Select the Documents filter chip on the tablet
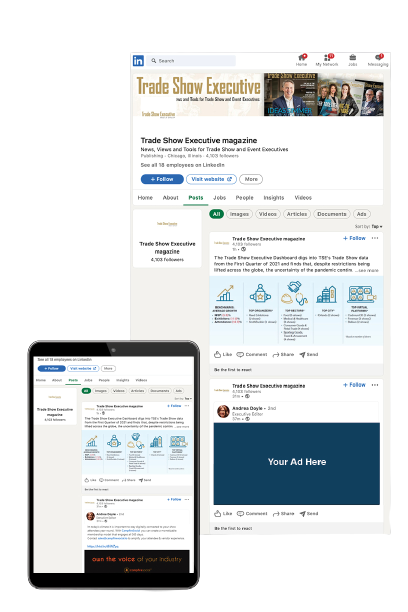 click(160, 391)
